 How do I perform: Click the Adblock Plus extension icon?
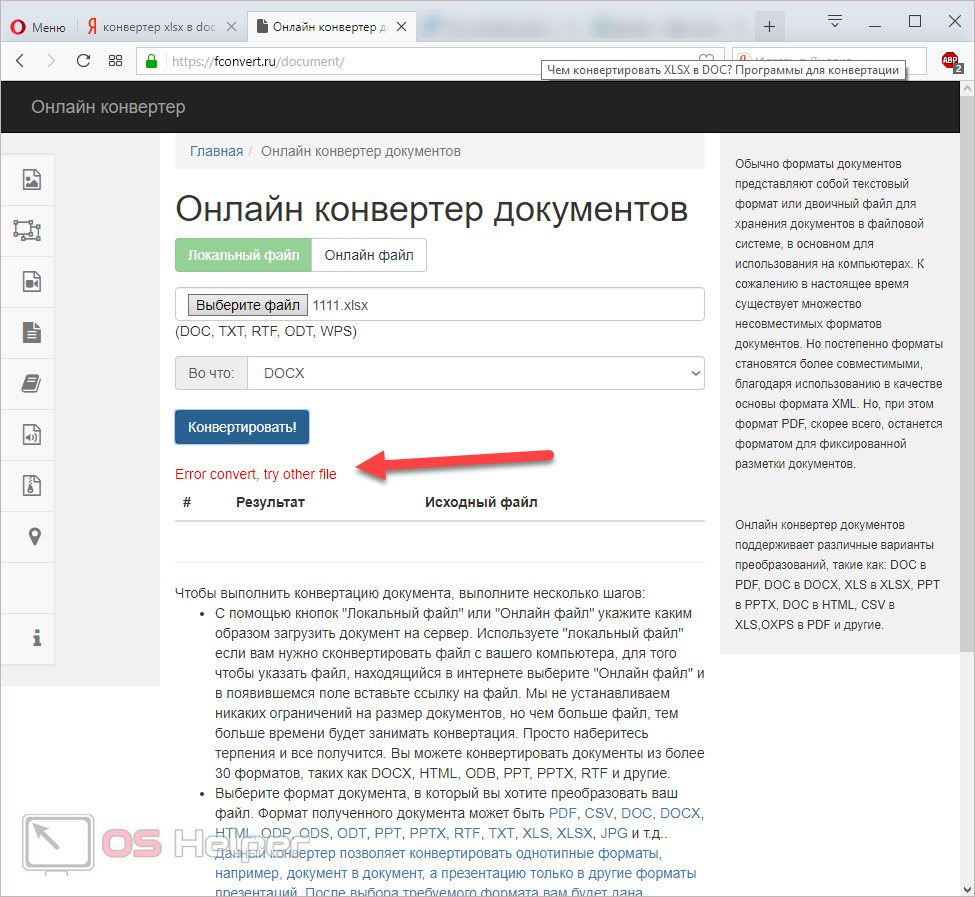(950, 61)
